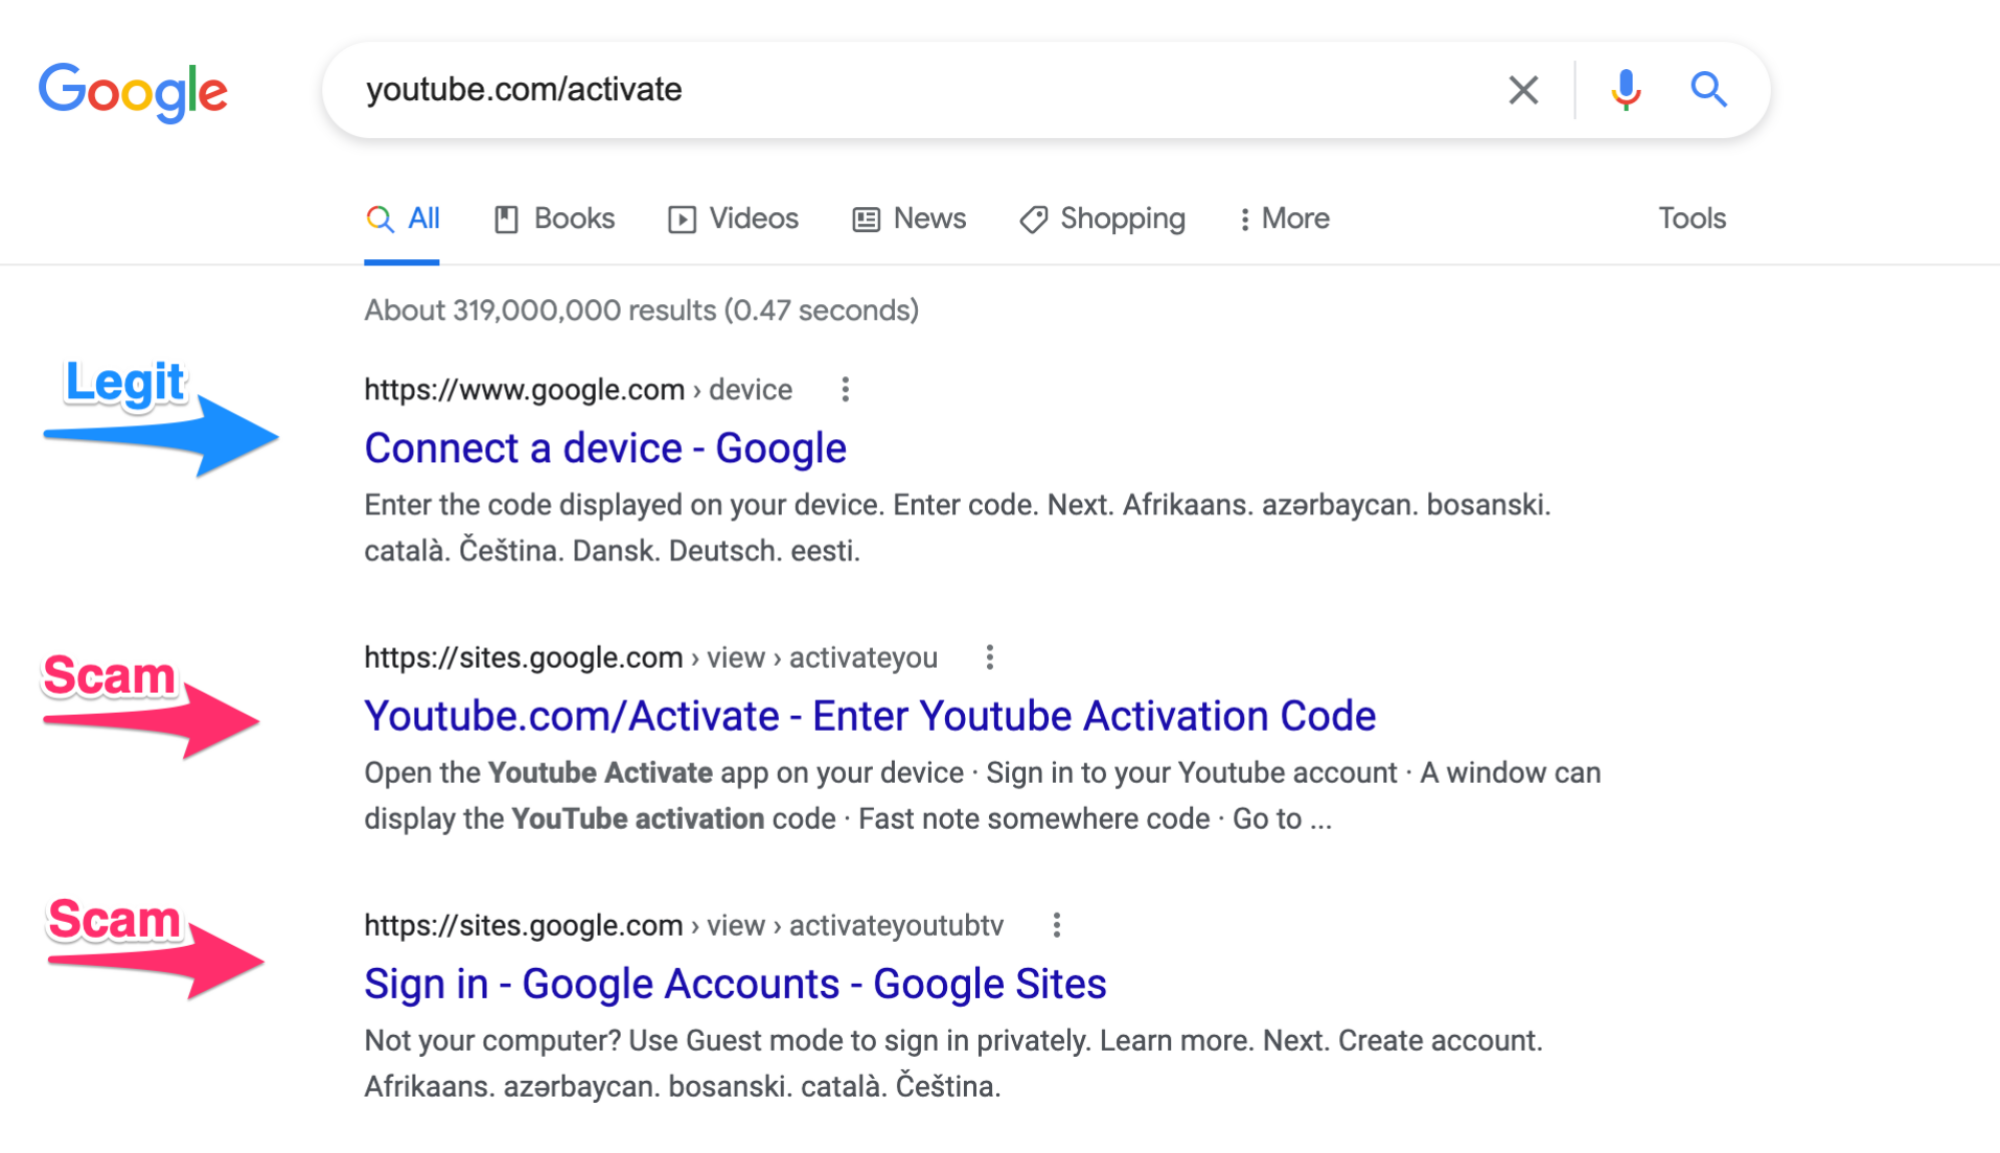
Task: Open options for the Connect a device result
Action: [x=845, y=390]
